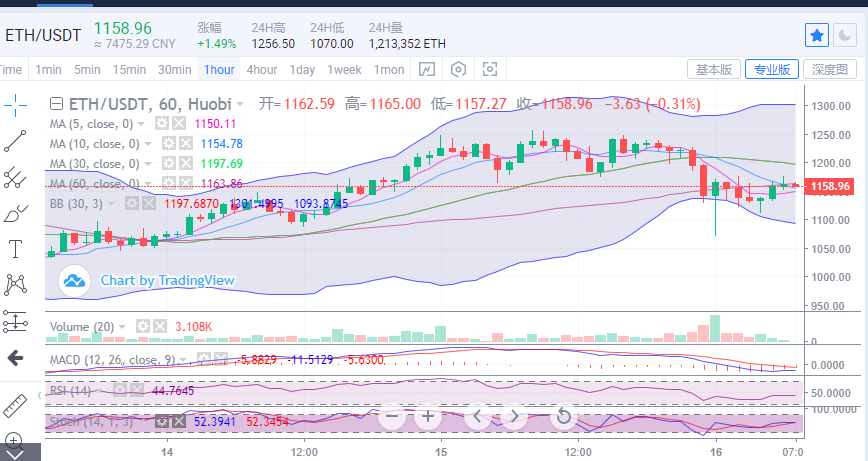Switch to 1week timeframe

pos(344,70)
